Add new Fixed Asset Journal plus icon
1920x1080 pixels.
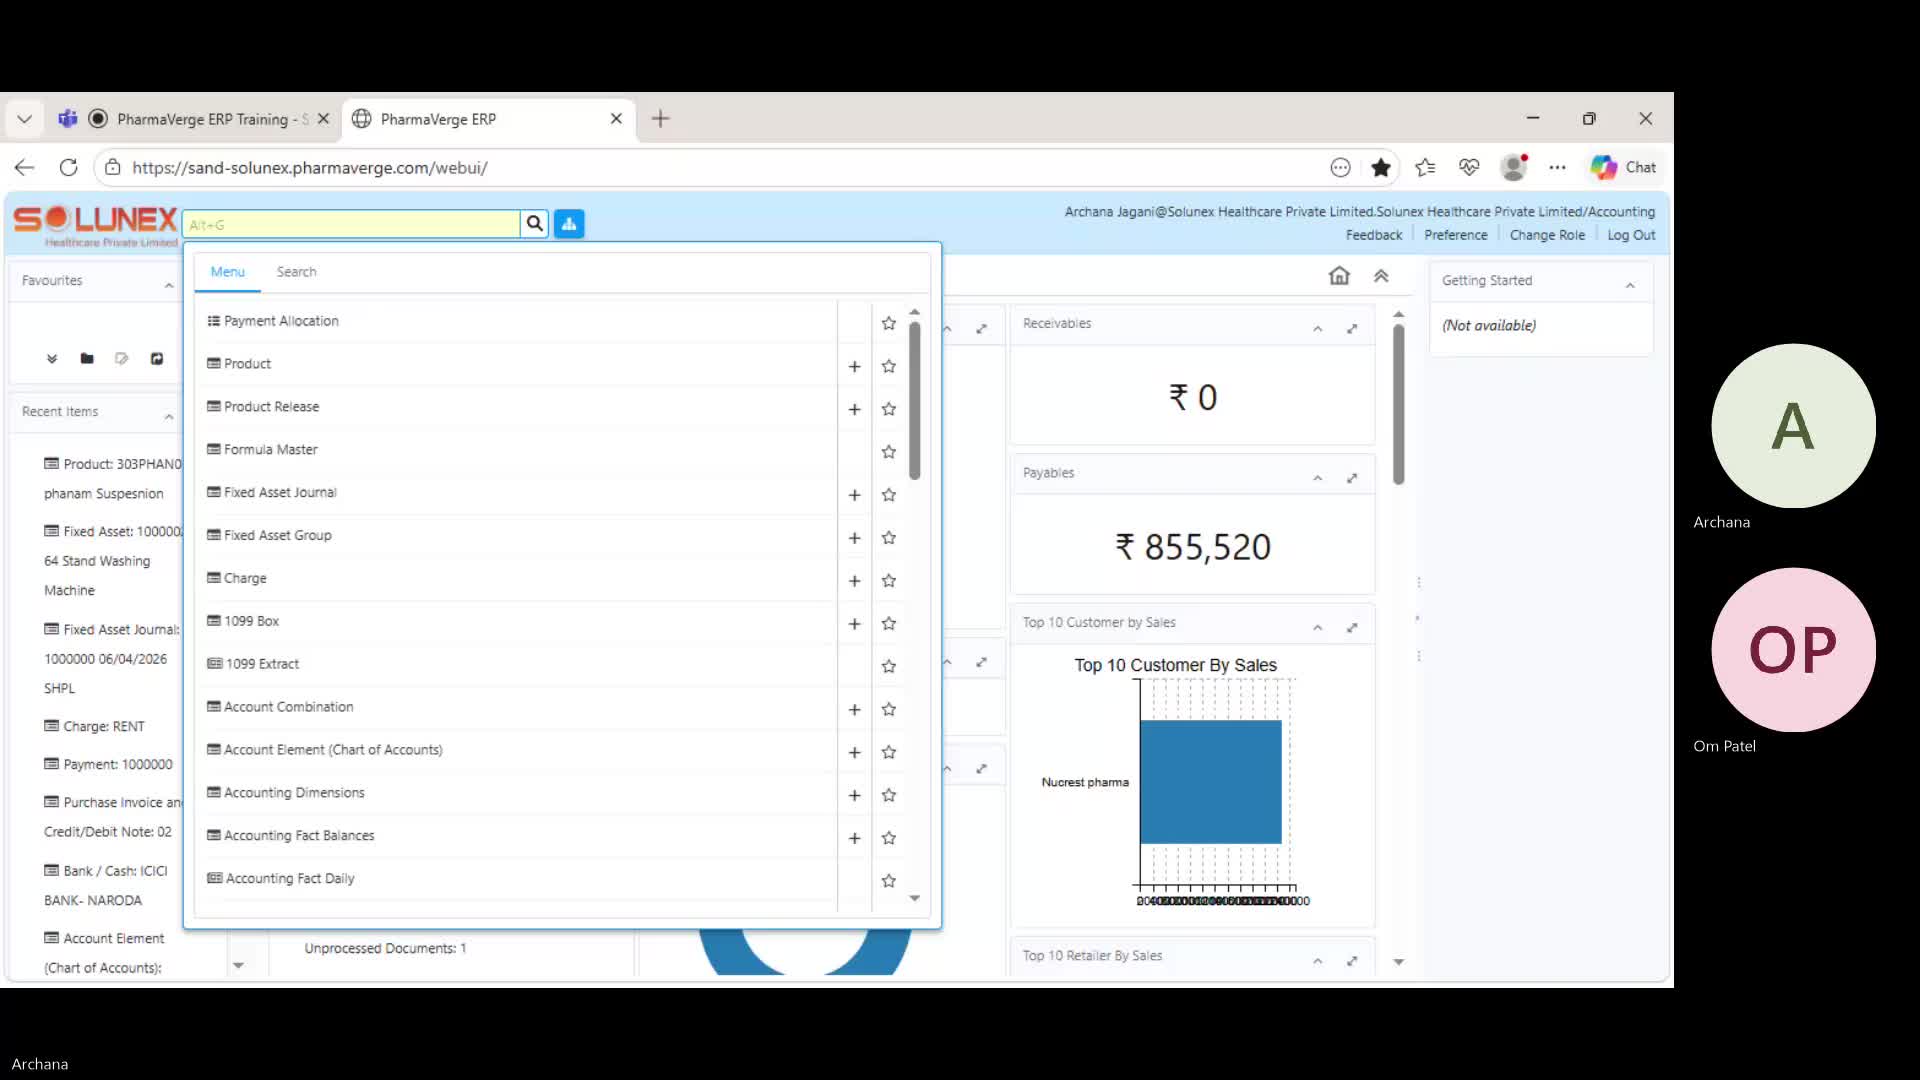point(854,496)
